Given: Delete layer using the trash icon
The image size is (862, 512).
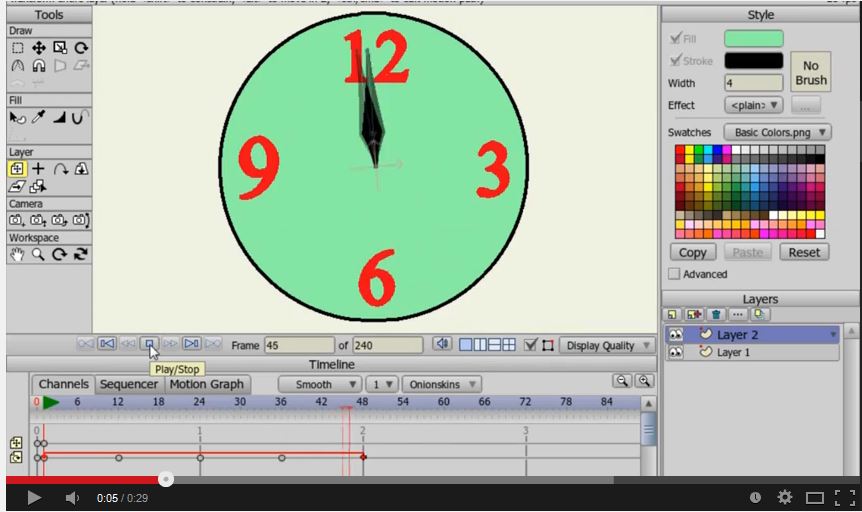Looking at the screenshot, I should click(x=716, y=315).
